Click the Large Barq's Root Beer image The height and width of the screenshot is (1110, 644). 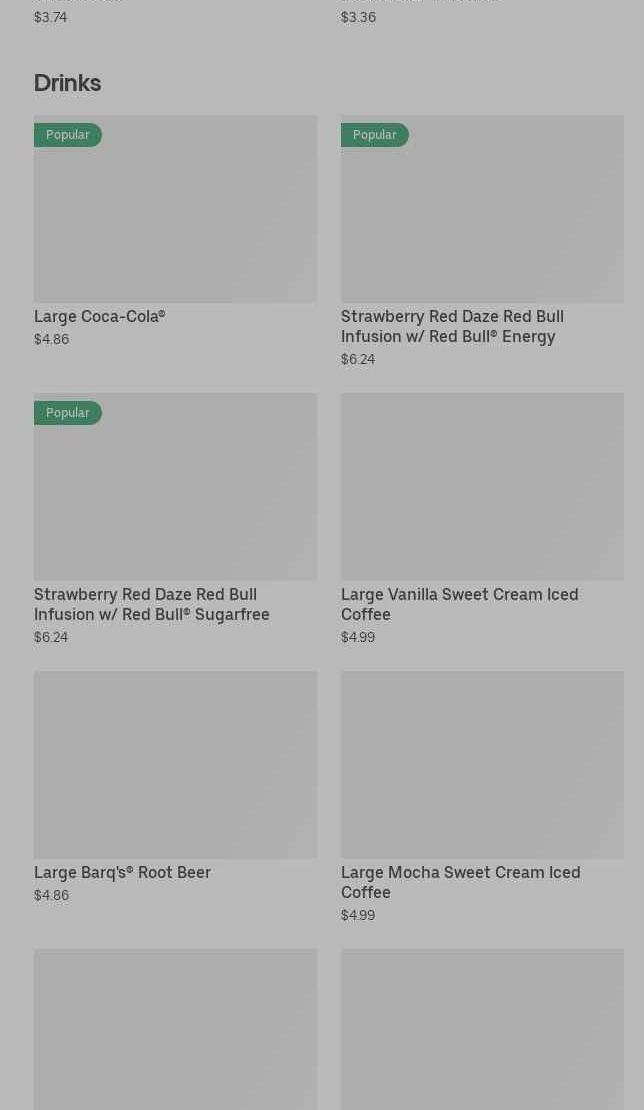pos(175,765)
